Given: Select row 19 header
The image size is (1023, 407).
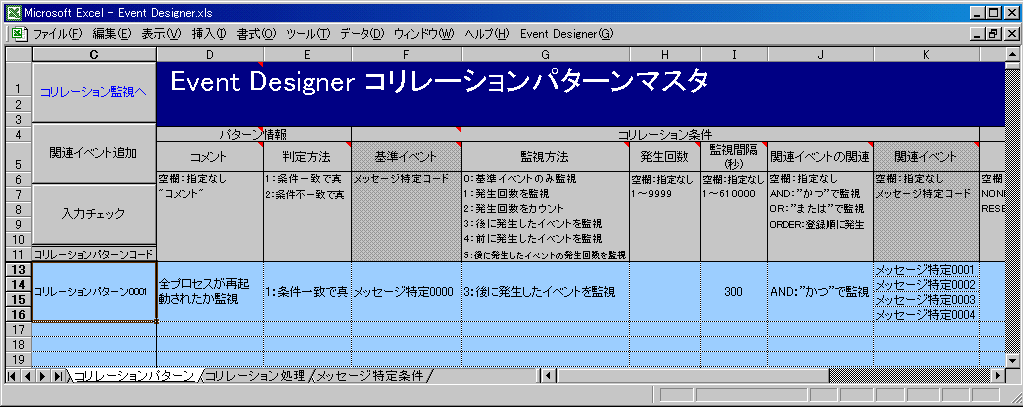Looking at the screenshot, I should (18, 359).
